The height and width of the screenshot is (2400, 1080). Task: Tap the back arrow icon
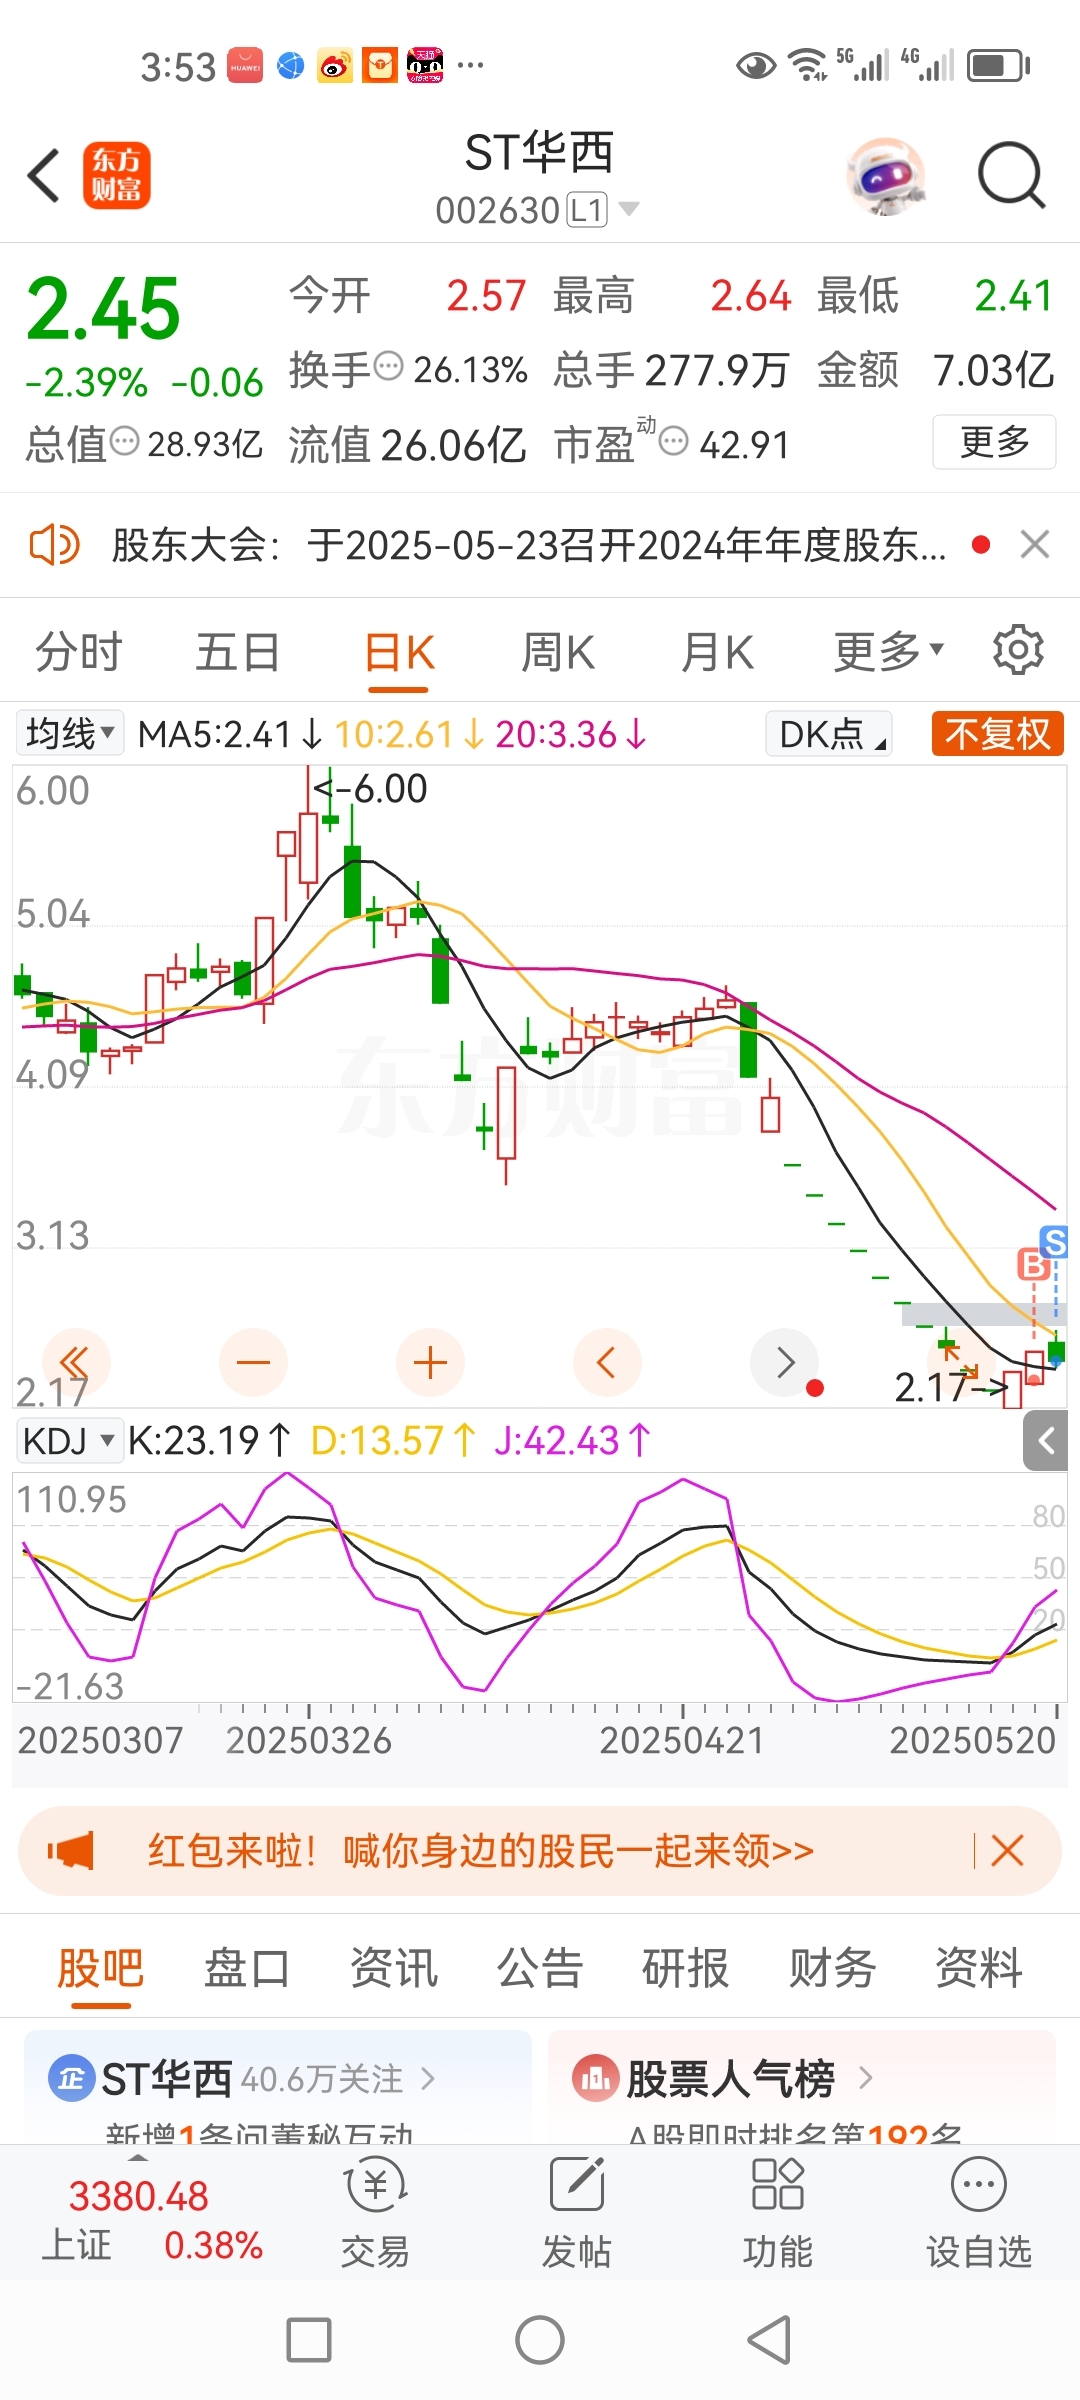pyautogui.click(x=44, y=176)
